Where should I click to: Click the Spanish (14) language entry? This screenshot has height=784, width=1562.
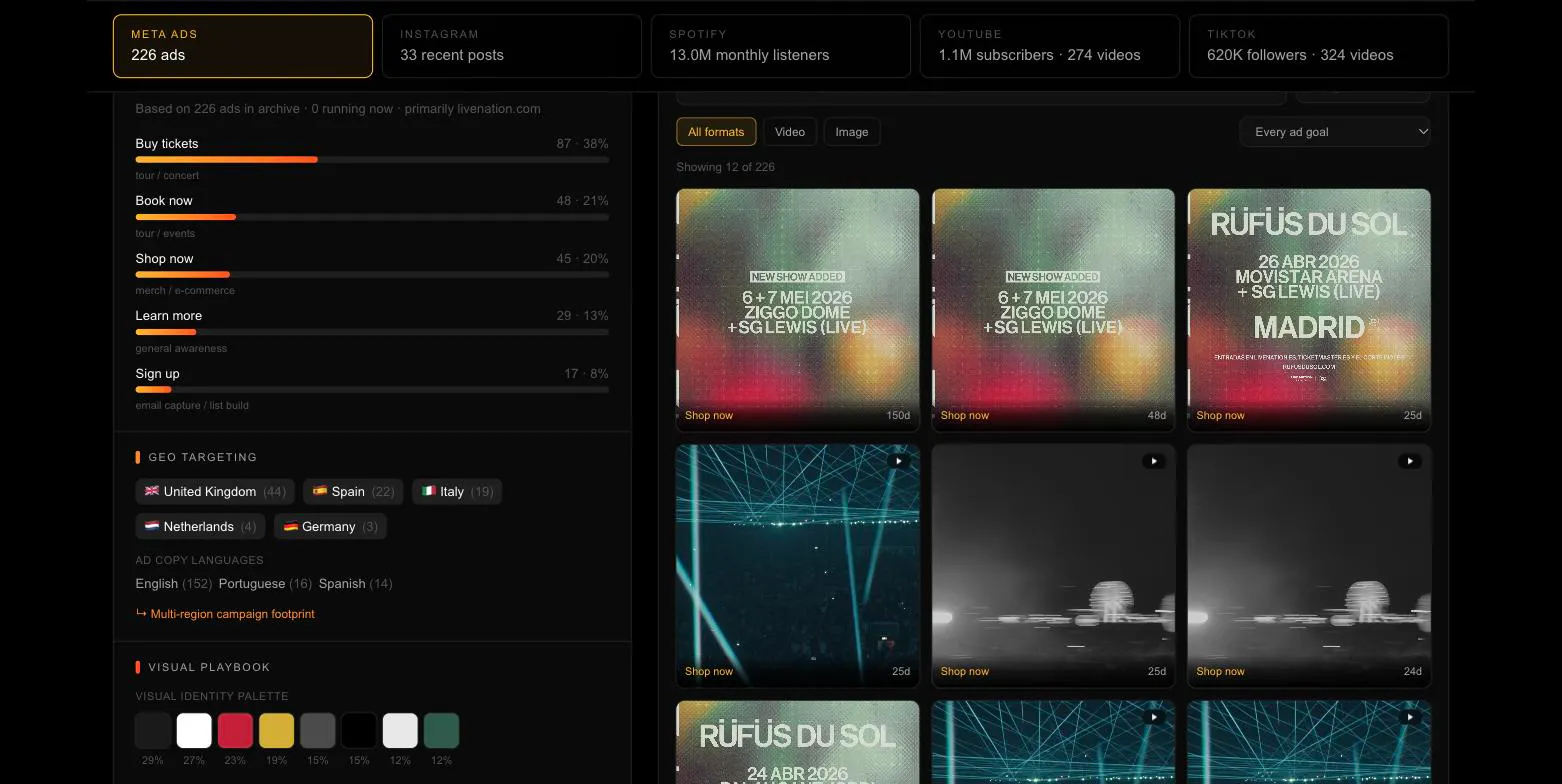click(355, 584)
